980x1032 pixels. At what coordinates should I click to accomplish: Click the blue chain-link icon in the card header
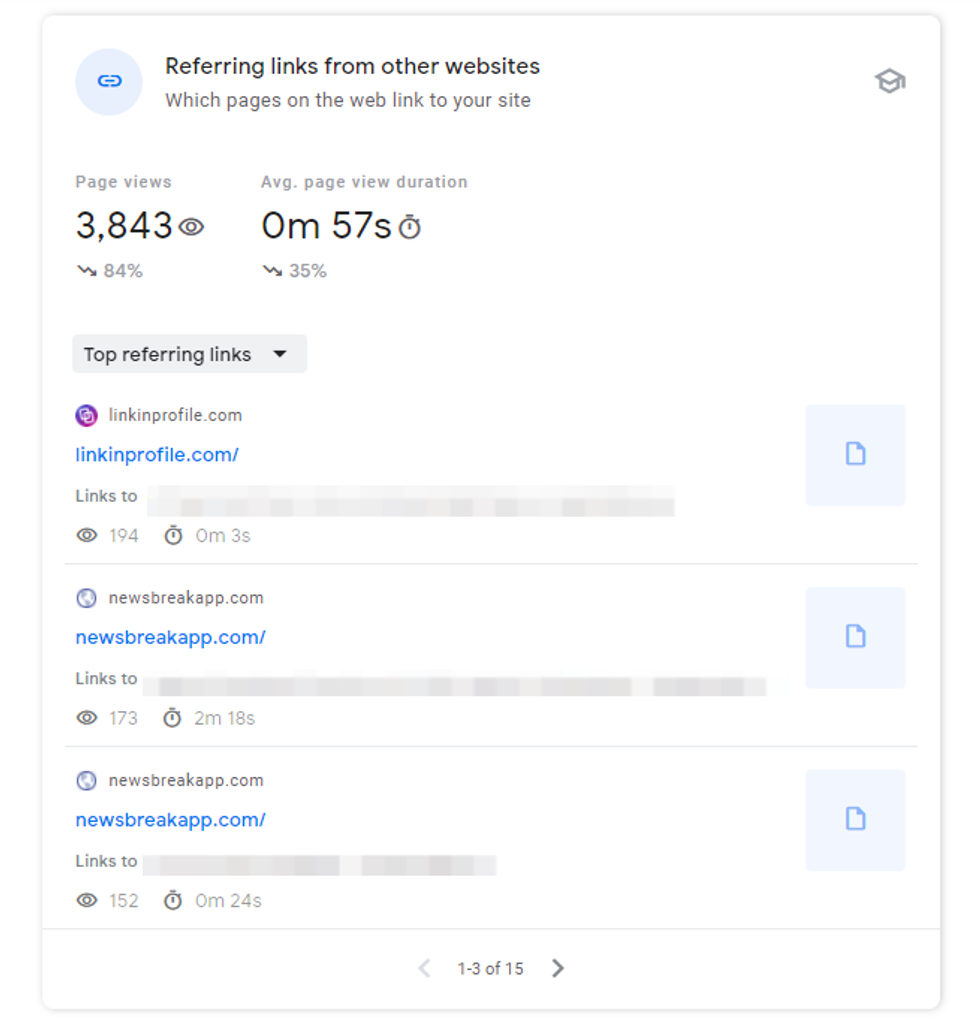[x=109, y=82]
